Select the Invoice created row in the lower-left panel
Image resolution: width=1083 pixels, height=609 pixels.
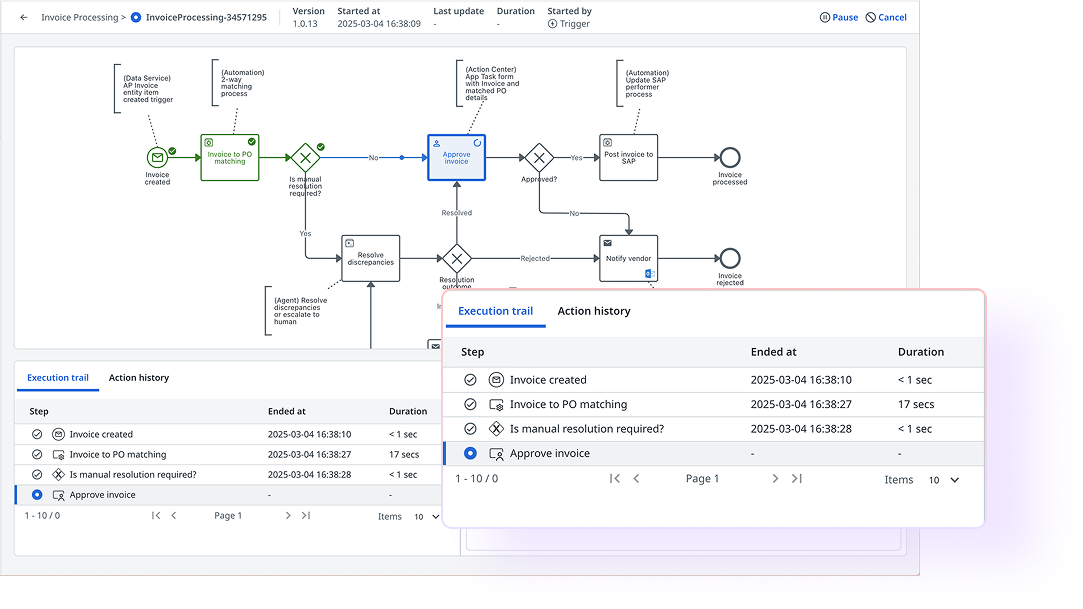(x=229, y=434)
